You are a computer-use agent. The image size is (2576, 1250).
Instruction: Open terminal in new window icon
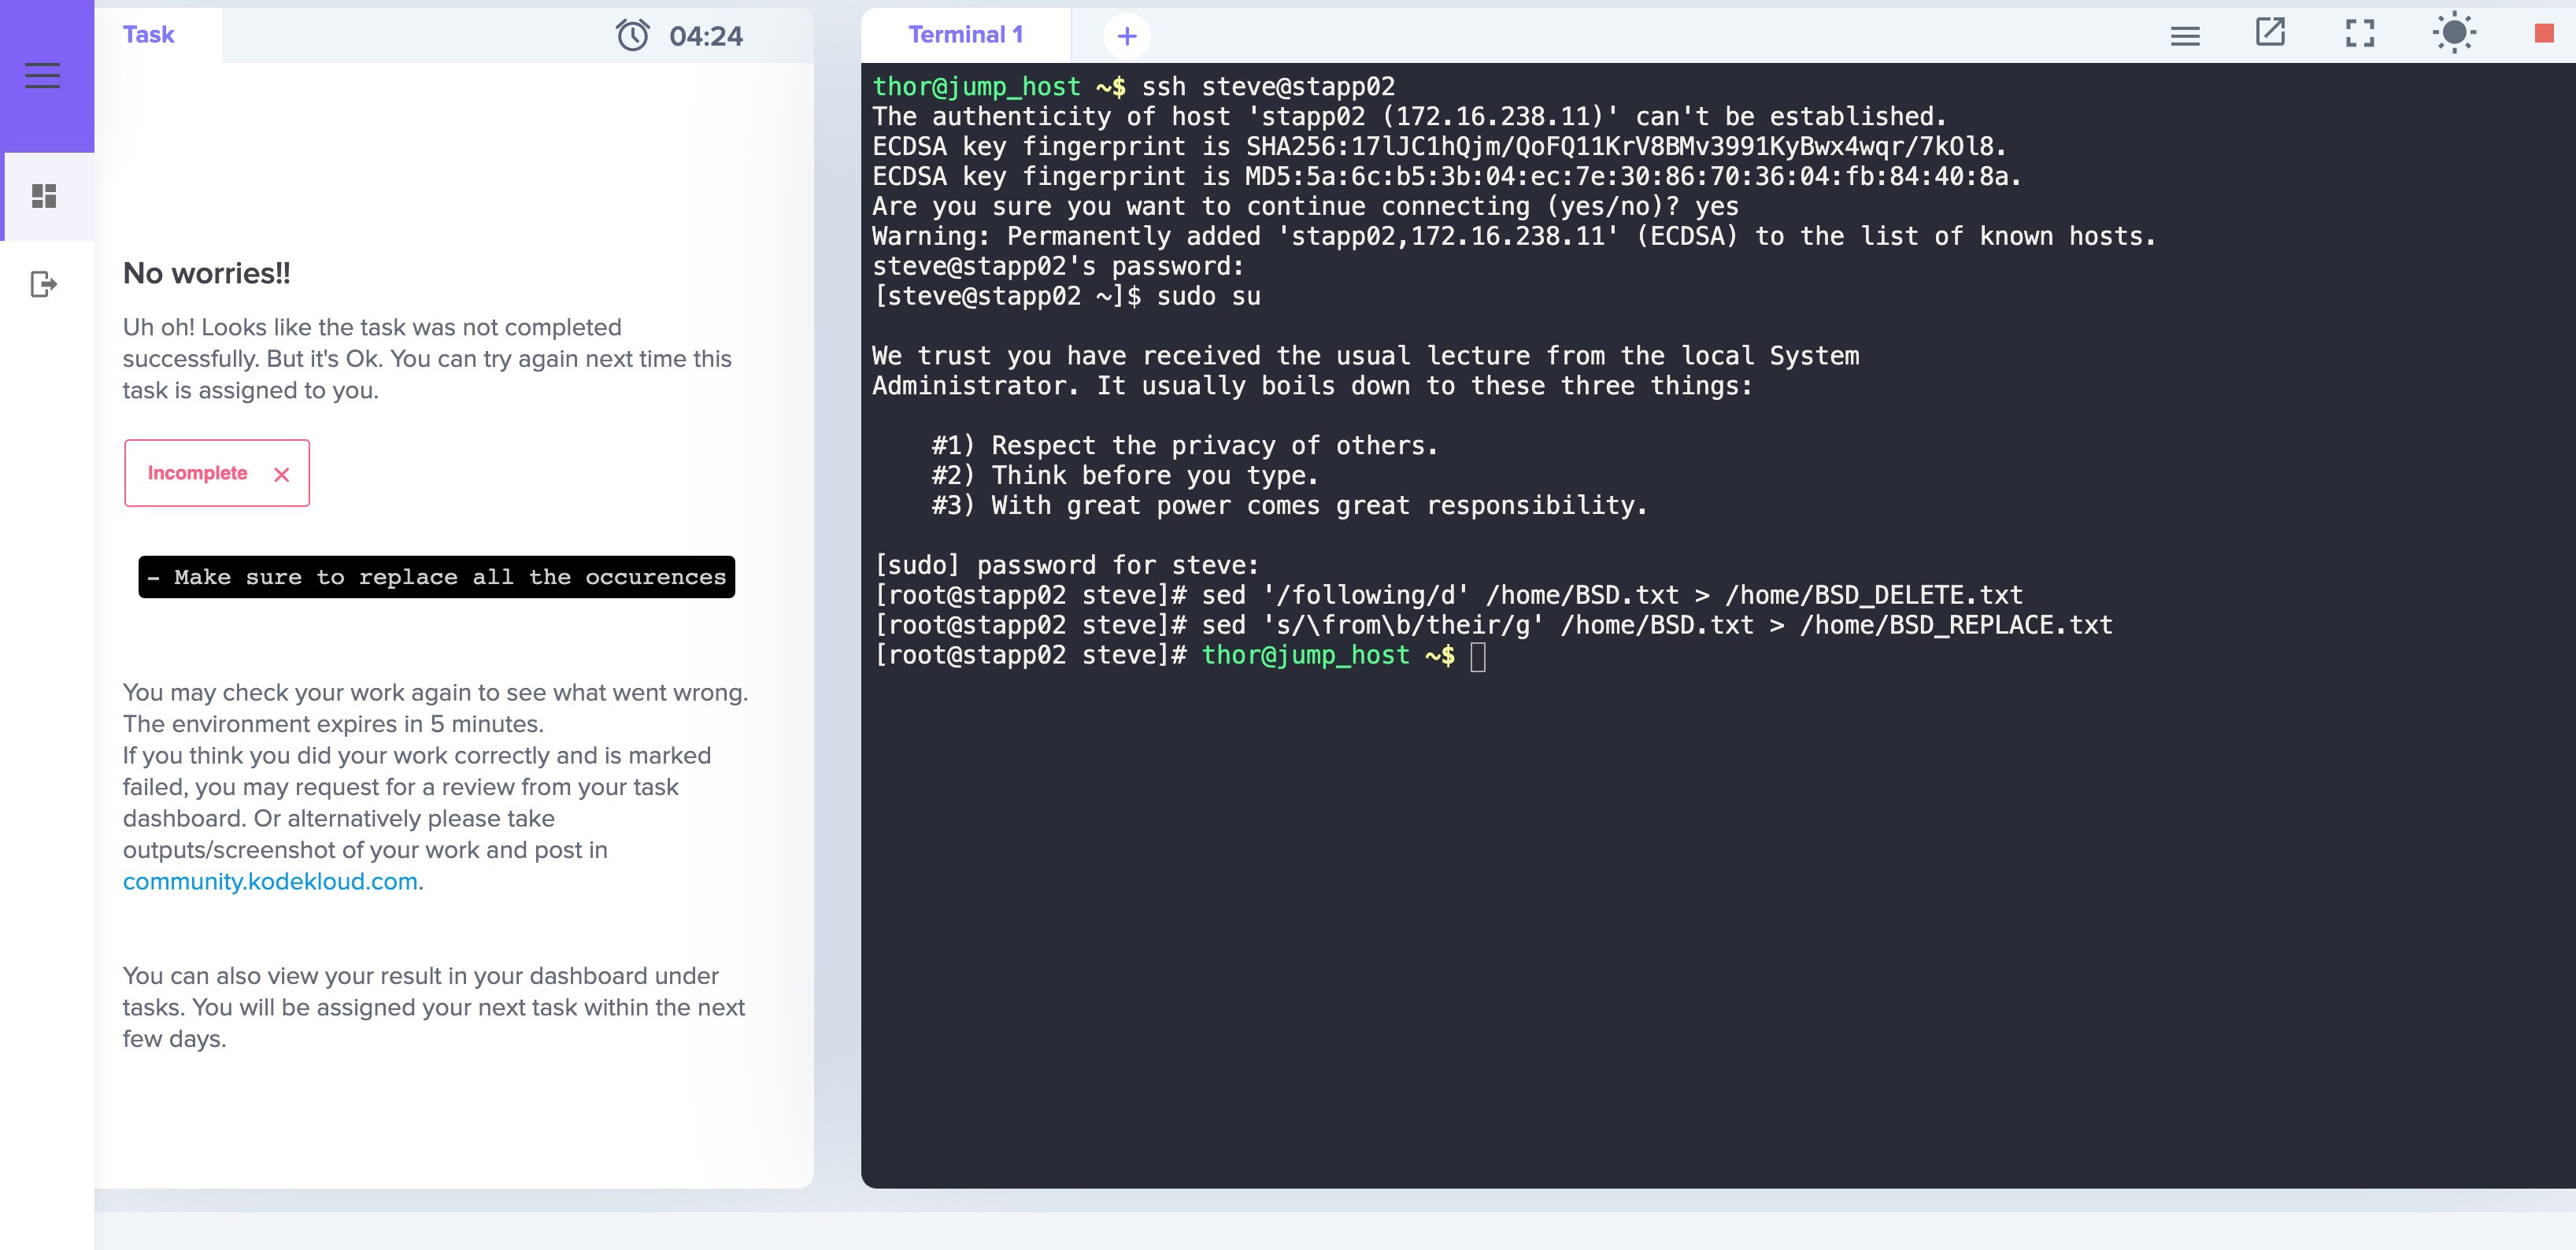(2270, 33)
